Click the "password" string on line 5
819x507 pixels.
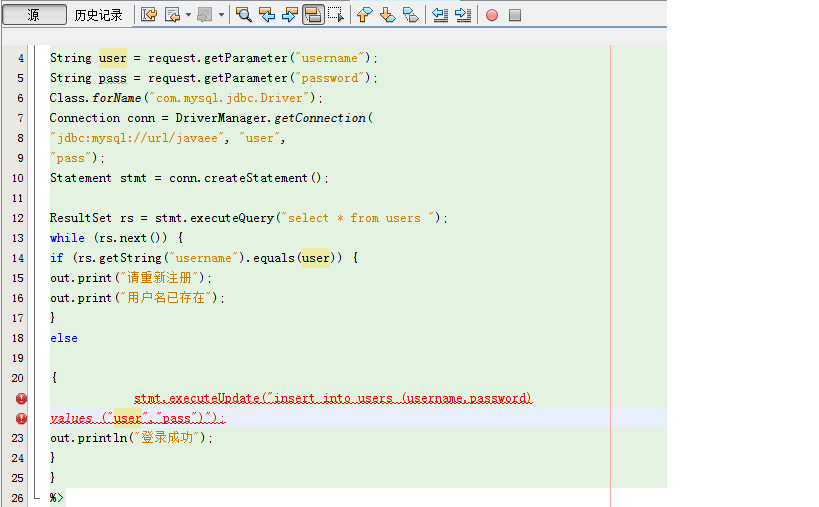point(329,78)
